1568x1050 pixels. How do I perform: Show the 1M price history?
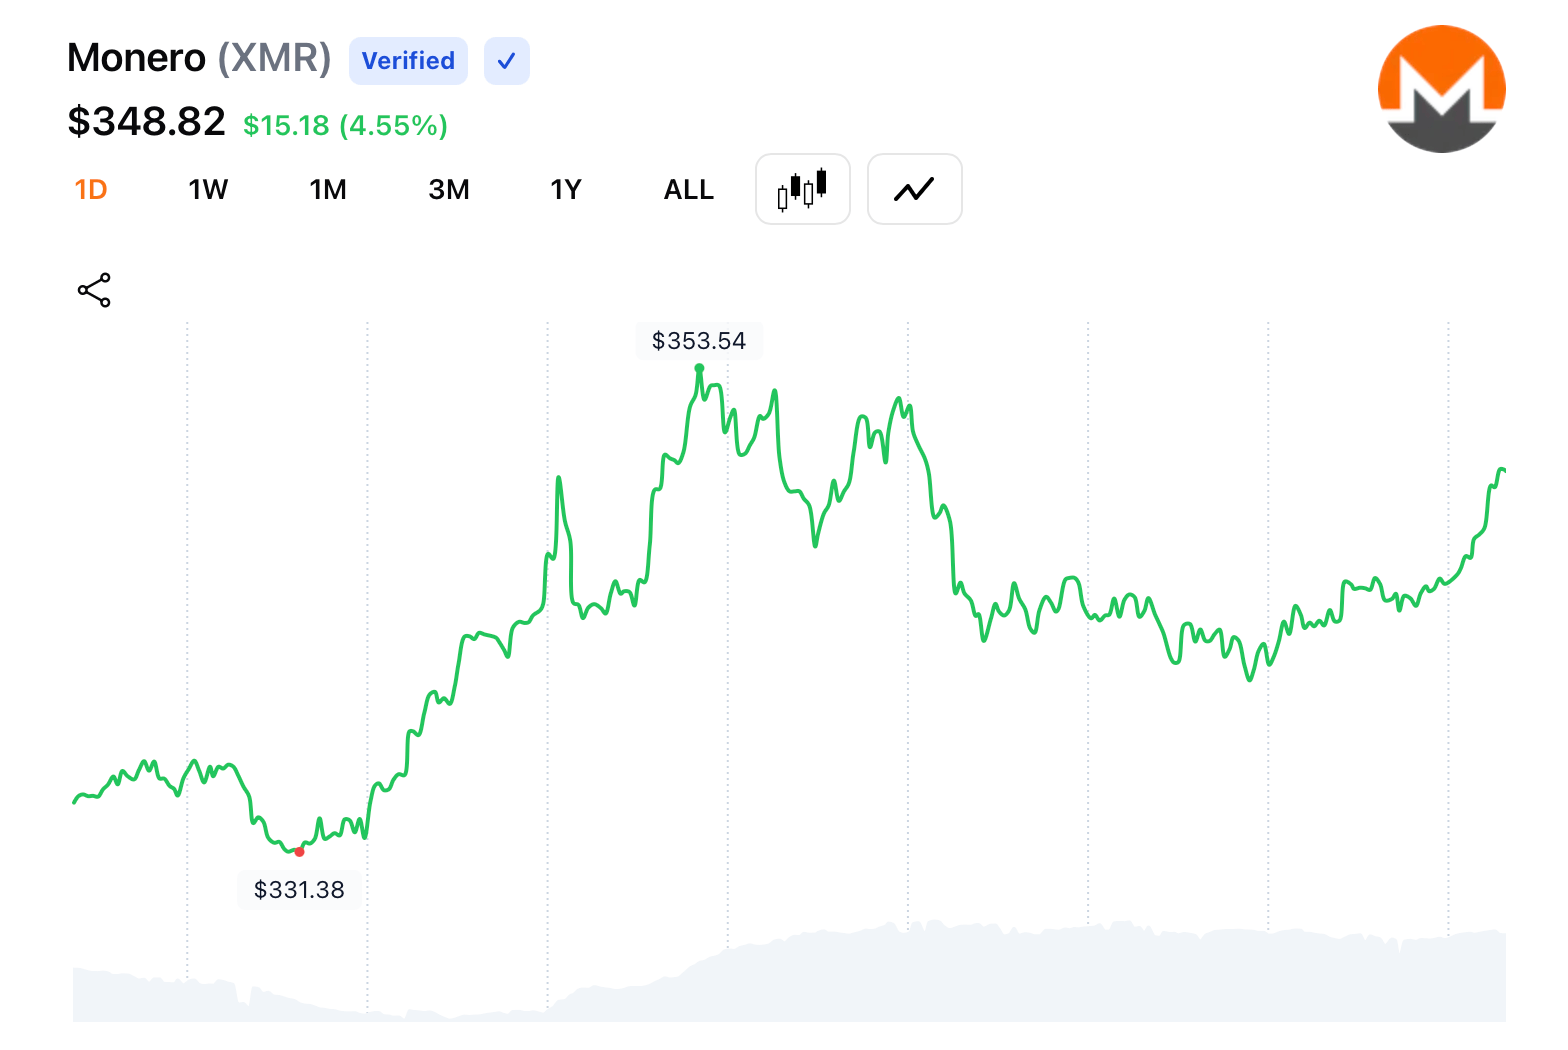[x=327, y=190]
